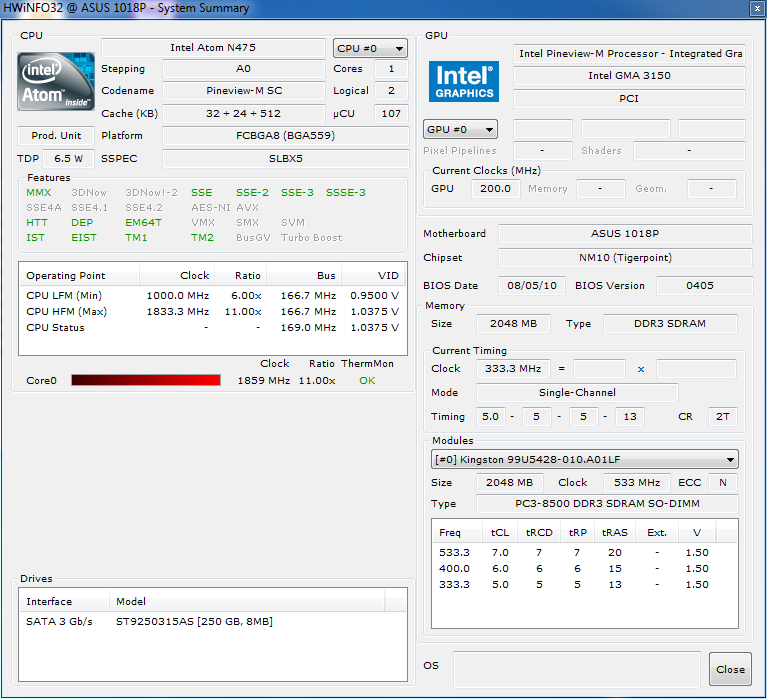This screenshot has height=699, width=767.
Task: Open the CPU #0 selector dropdown
Action: [x=370, y=48]
